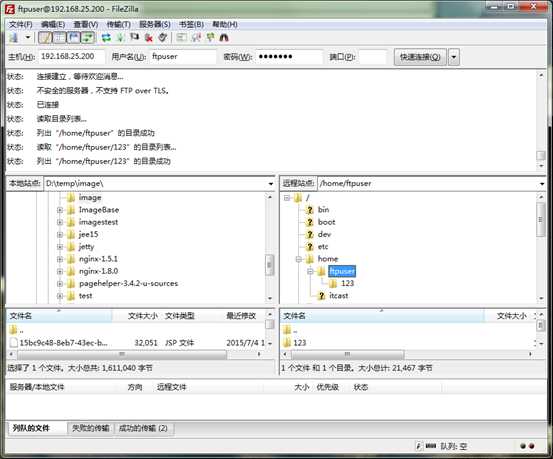
Task: Click the port input field
Action: (373, 57)
